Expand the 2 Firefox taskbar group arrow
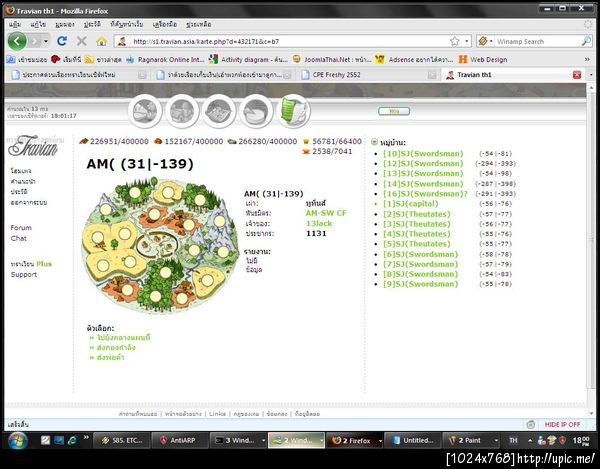This screenshot has height=469, width=600. tap(380, 441)
